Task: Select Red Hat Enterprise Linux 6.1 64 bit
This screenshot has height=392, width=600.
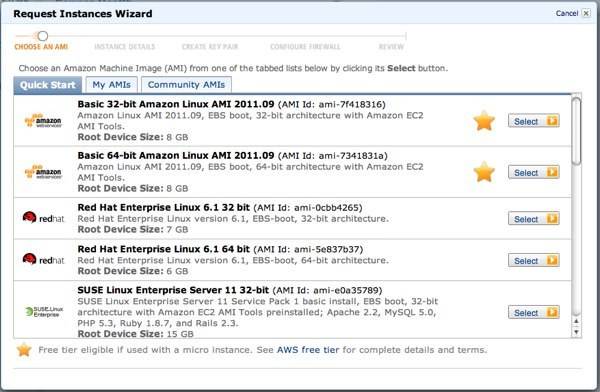Action: pos(534,260)
